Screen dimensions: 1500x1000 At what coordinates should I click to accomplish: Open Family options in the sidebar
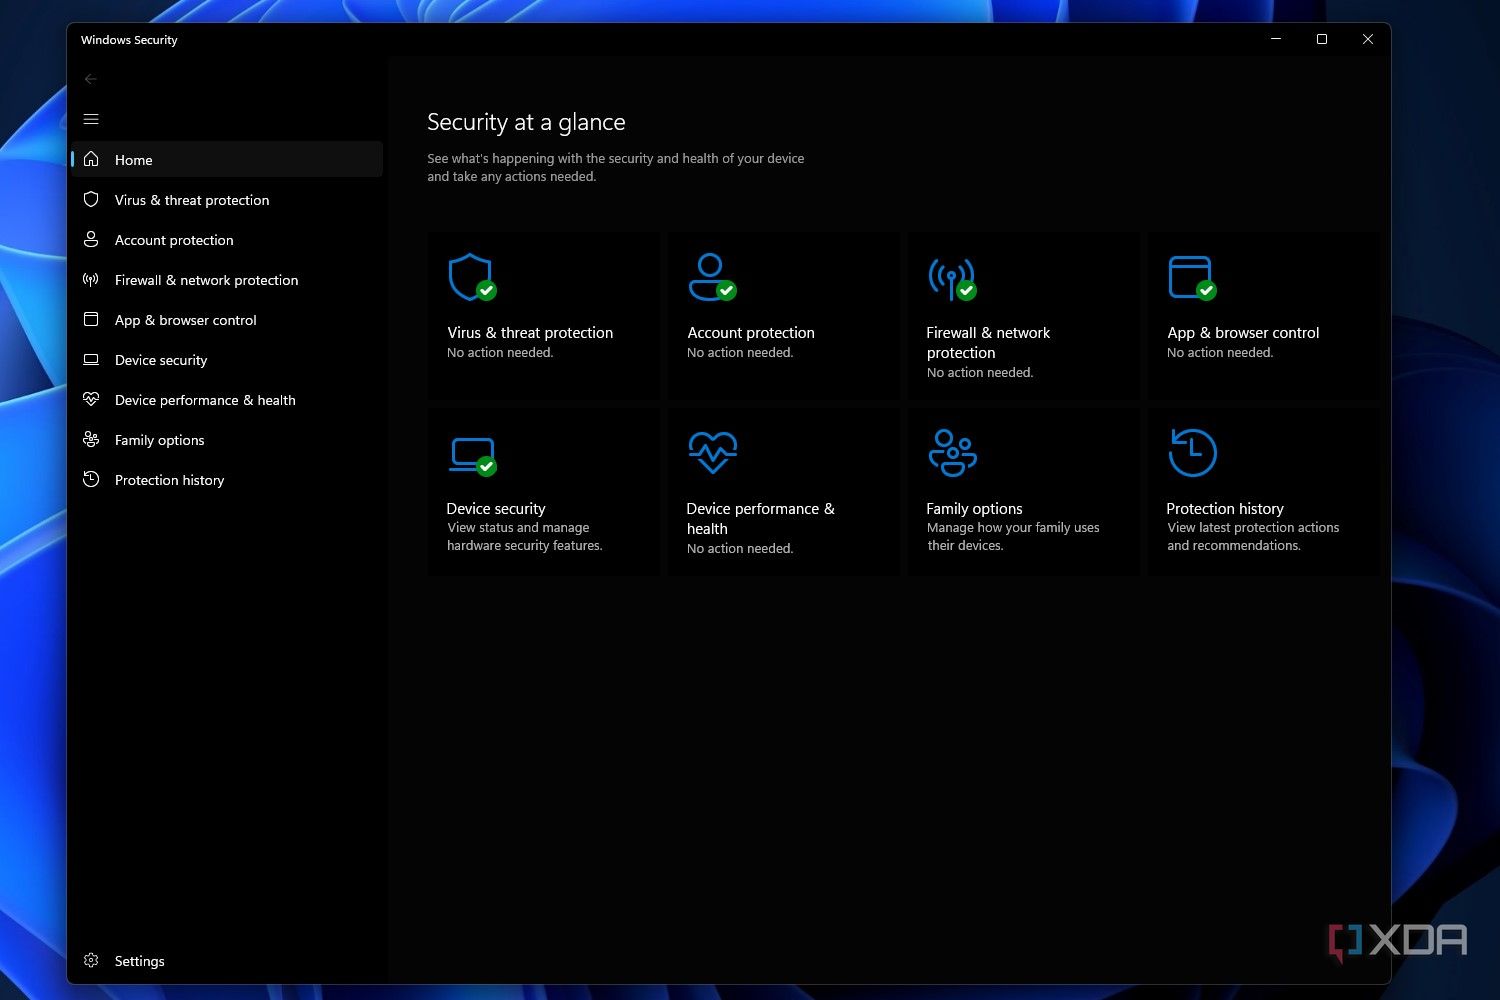pyautogui.click(x=159, y=440)
